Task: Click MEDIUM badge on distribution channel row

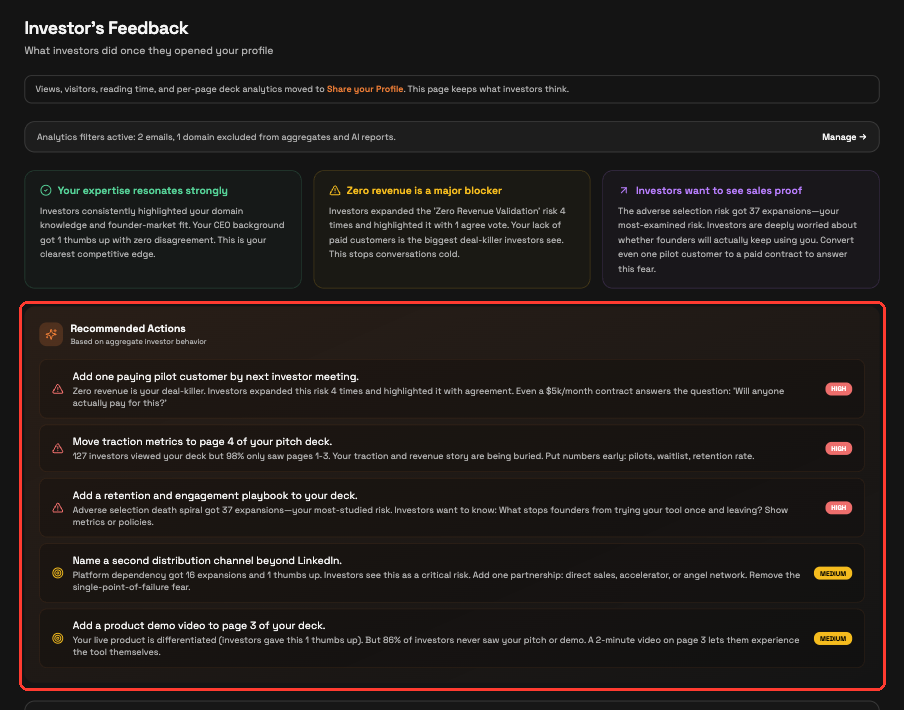Action: (x=833, y=573)
